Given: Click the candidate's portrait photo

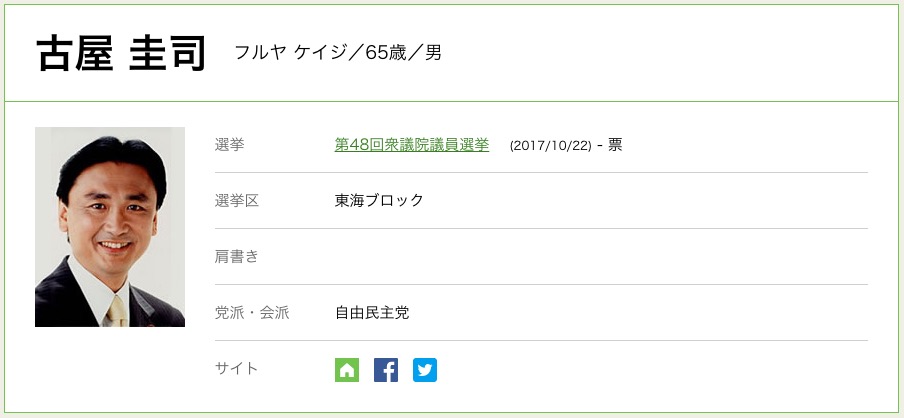Looking at the screenshot, I should 110,227.
